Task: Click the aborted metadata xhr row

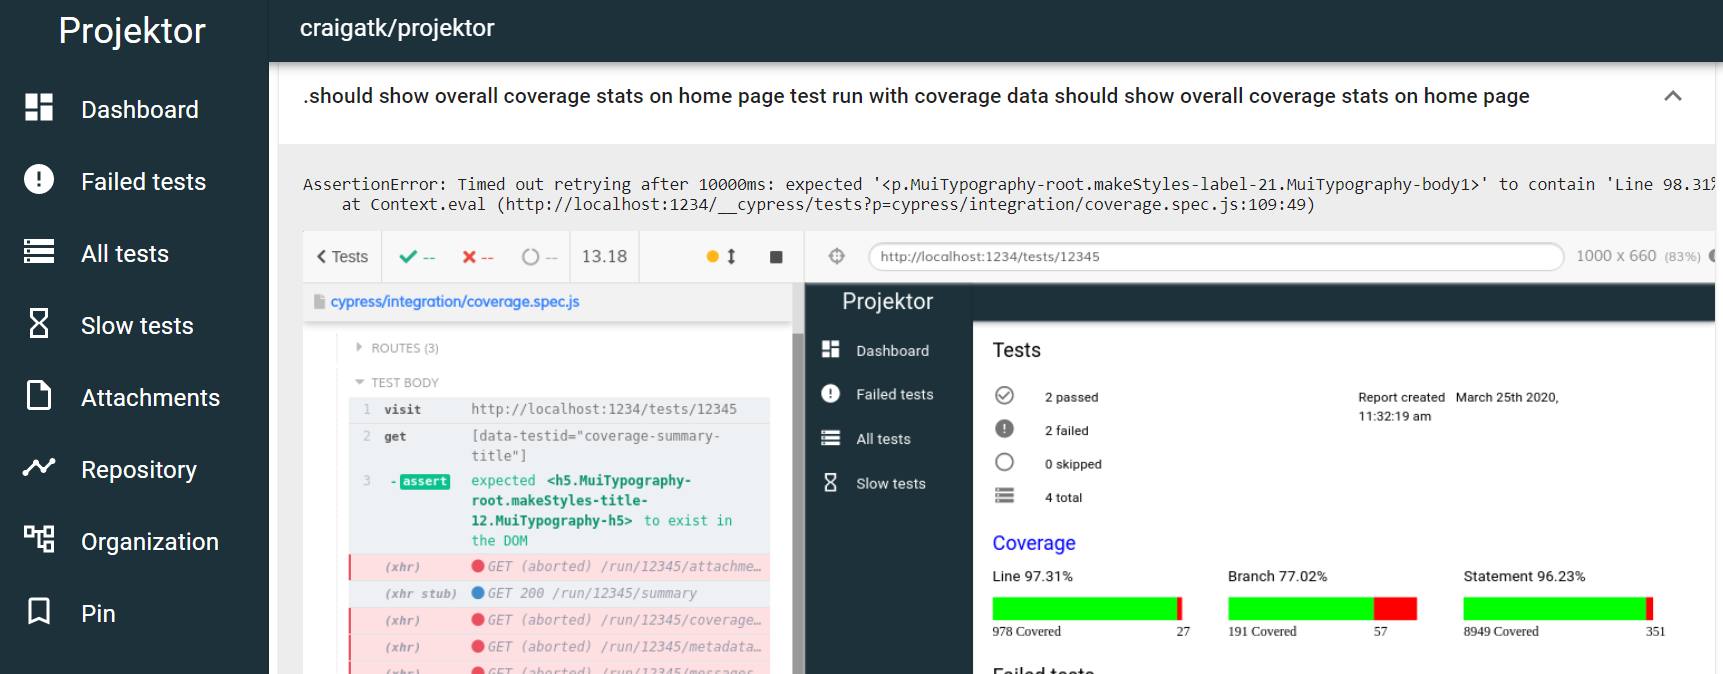Action: [559, 648]
